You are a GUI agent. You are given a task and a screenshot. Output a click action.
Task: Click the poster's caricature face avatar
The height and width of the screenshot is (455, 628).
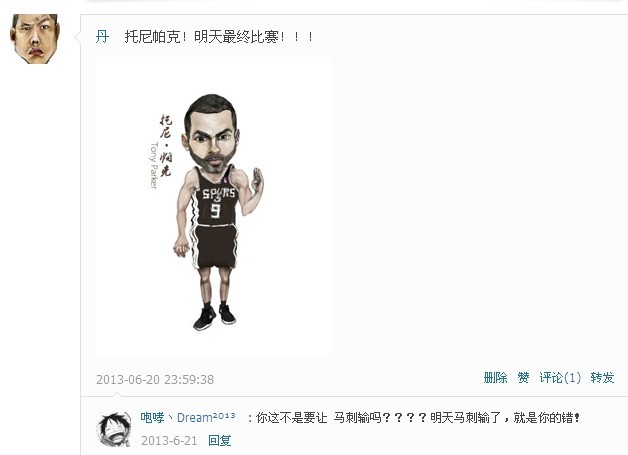point(35,39)
